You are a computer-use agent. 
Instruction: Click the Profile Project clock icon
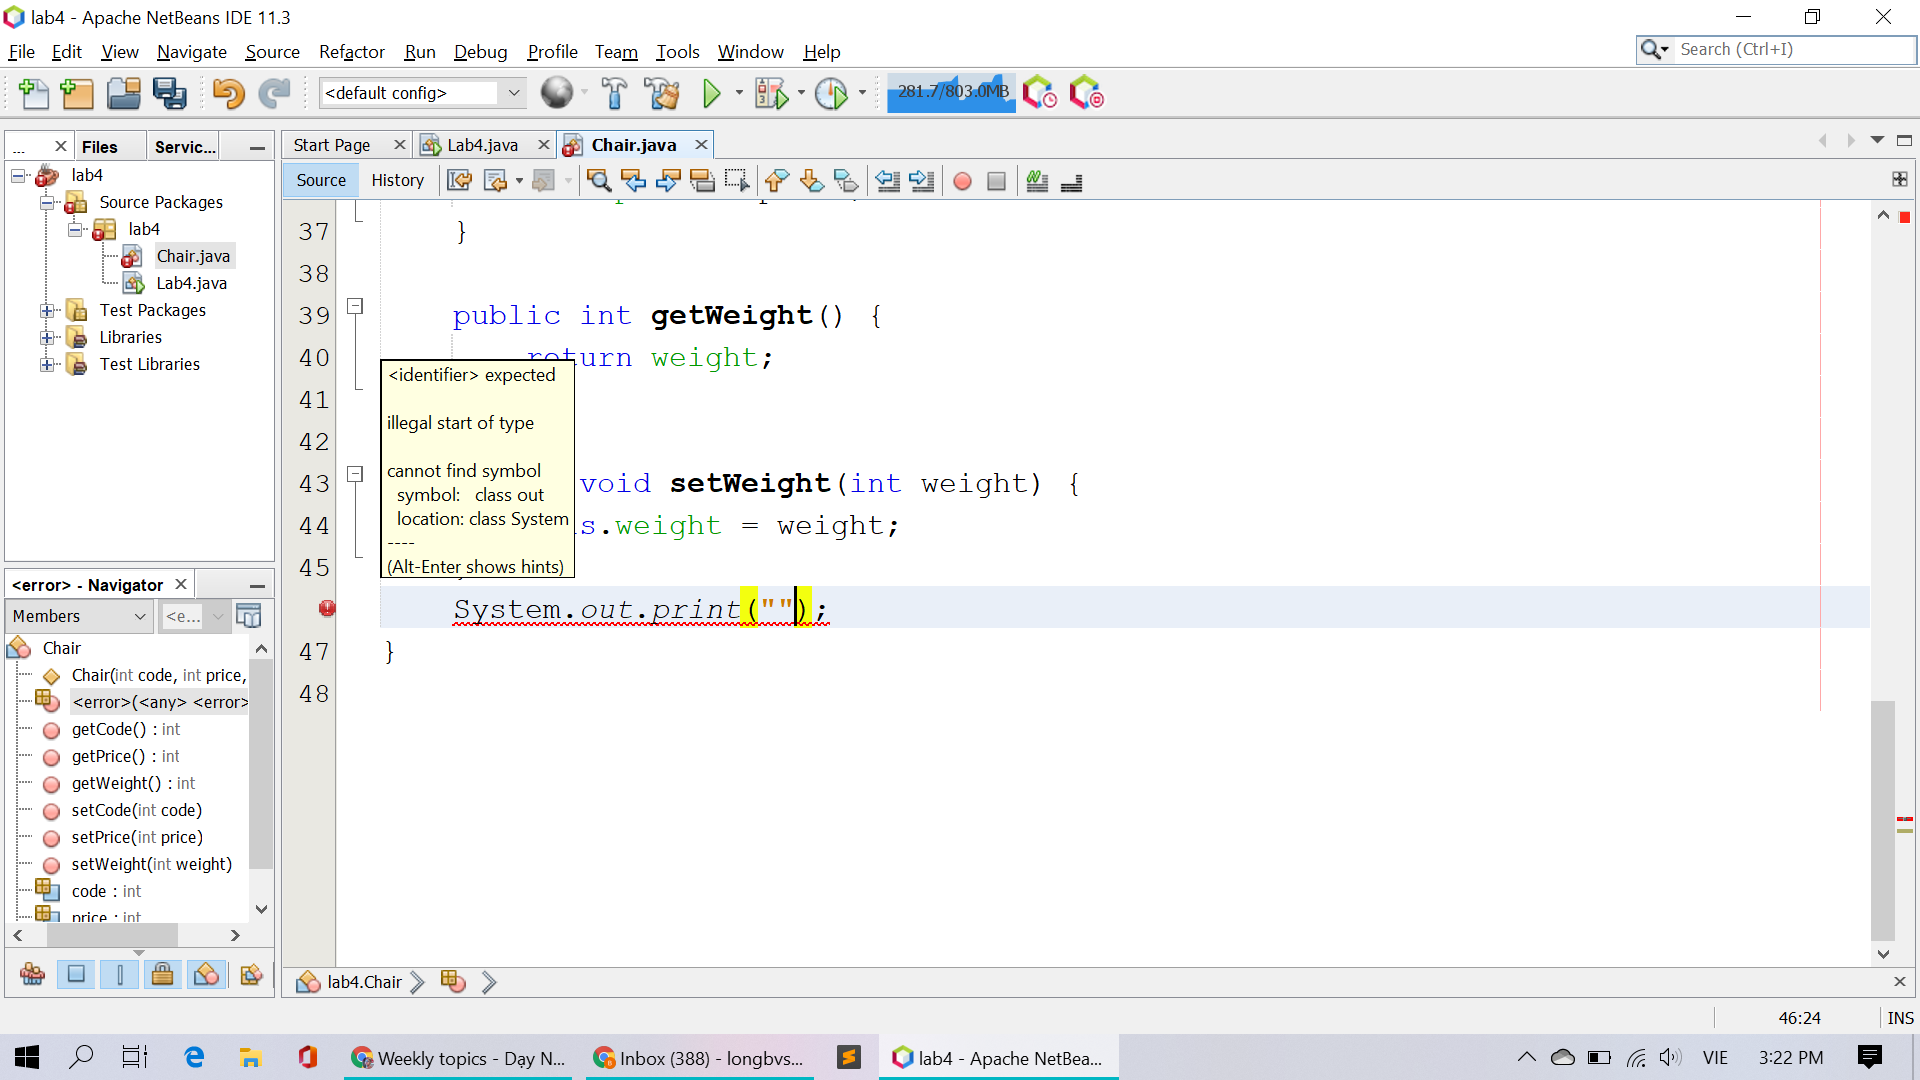(x=830, y=93)
